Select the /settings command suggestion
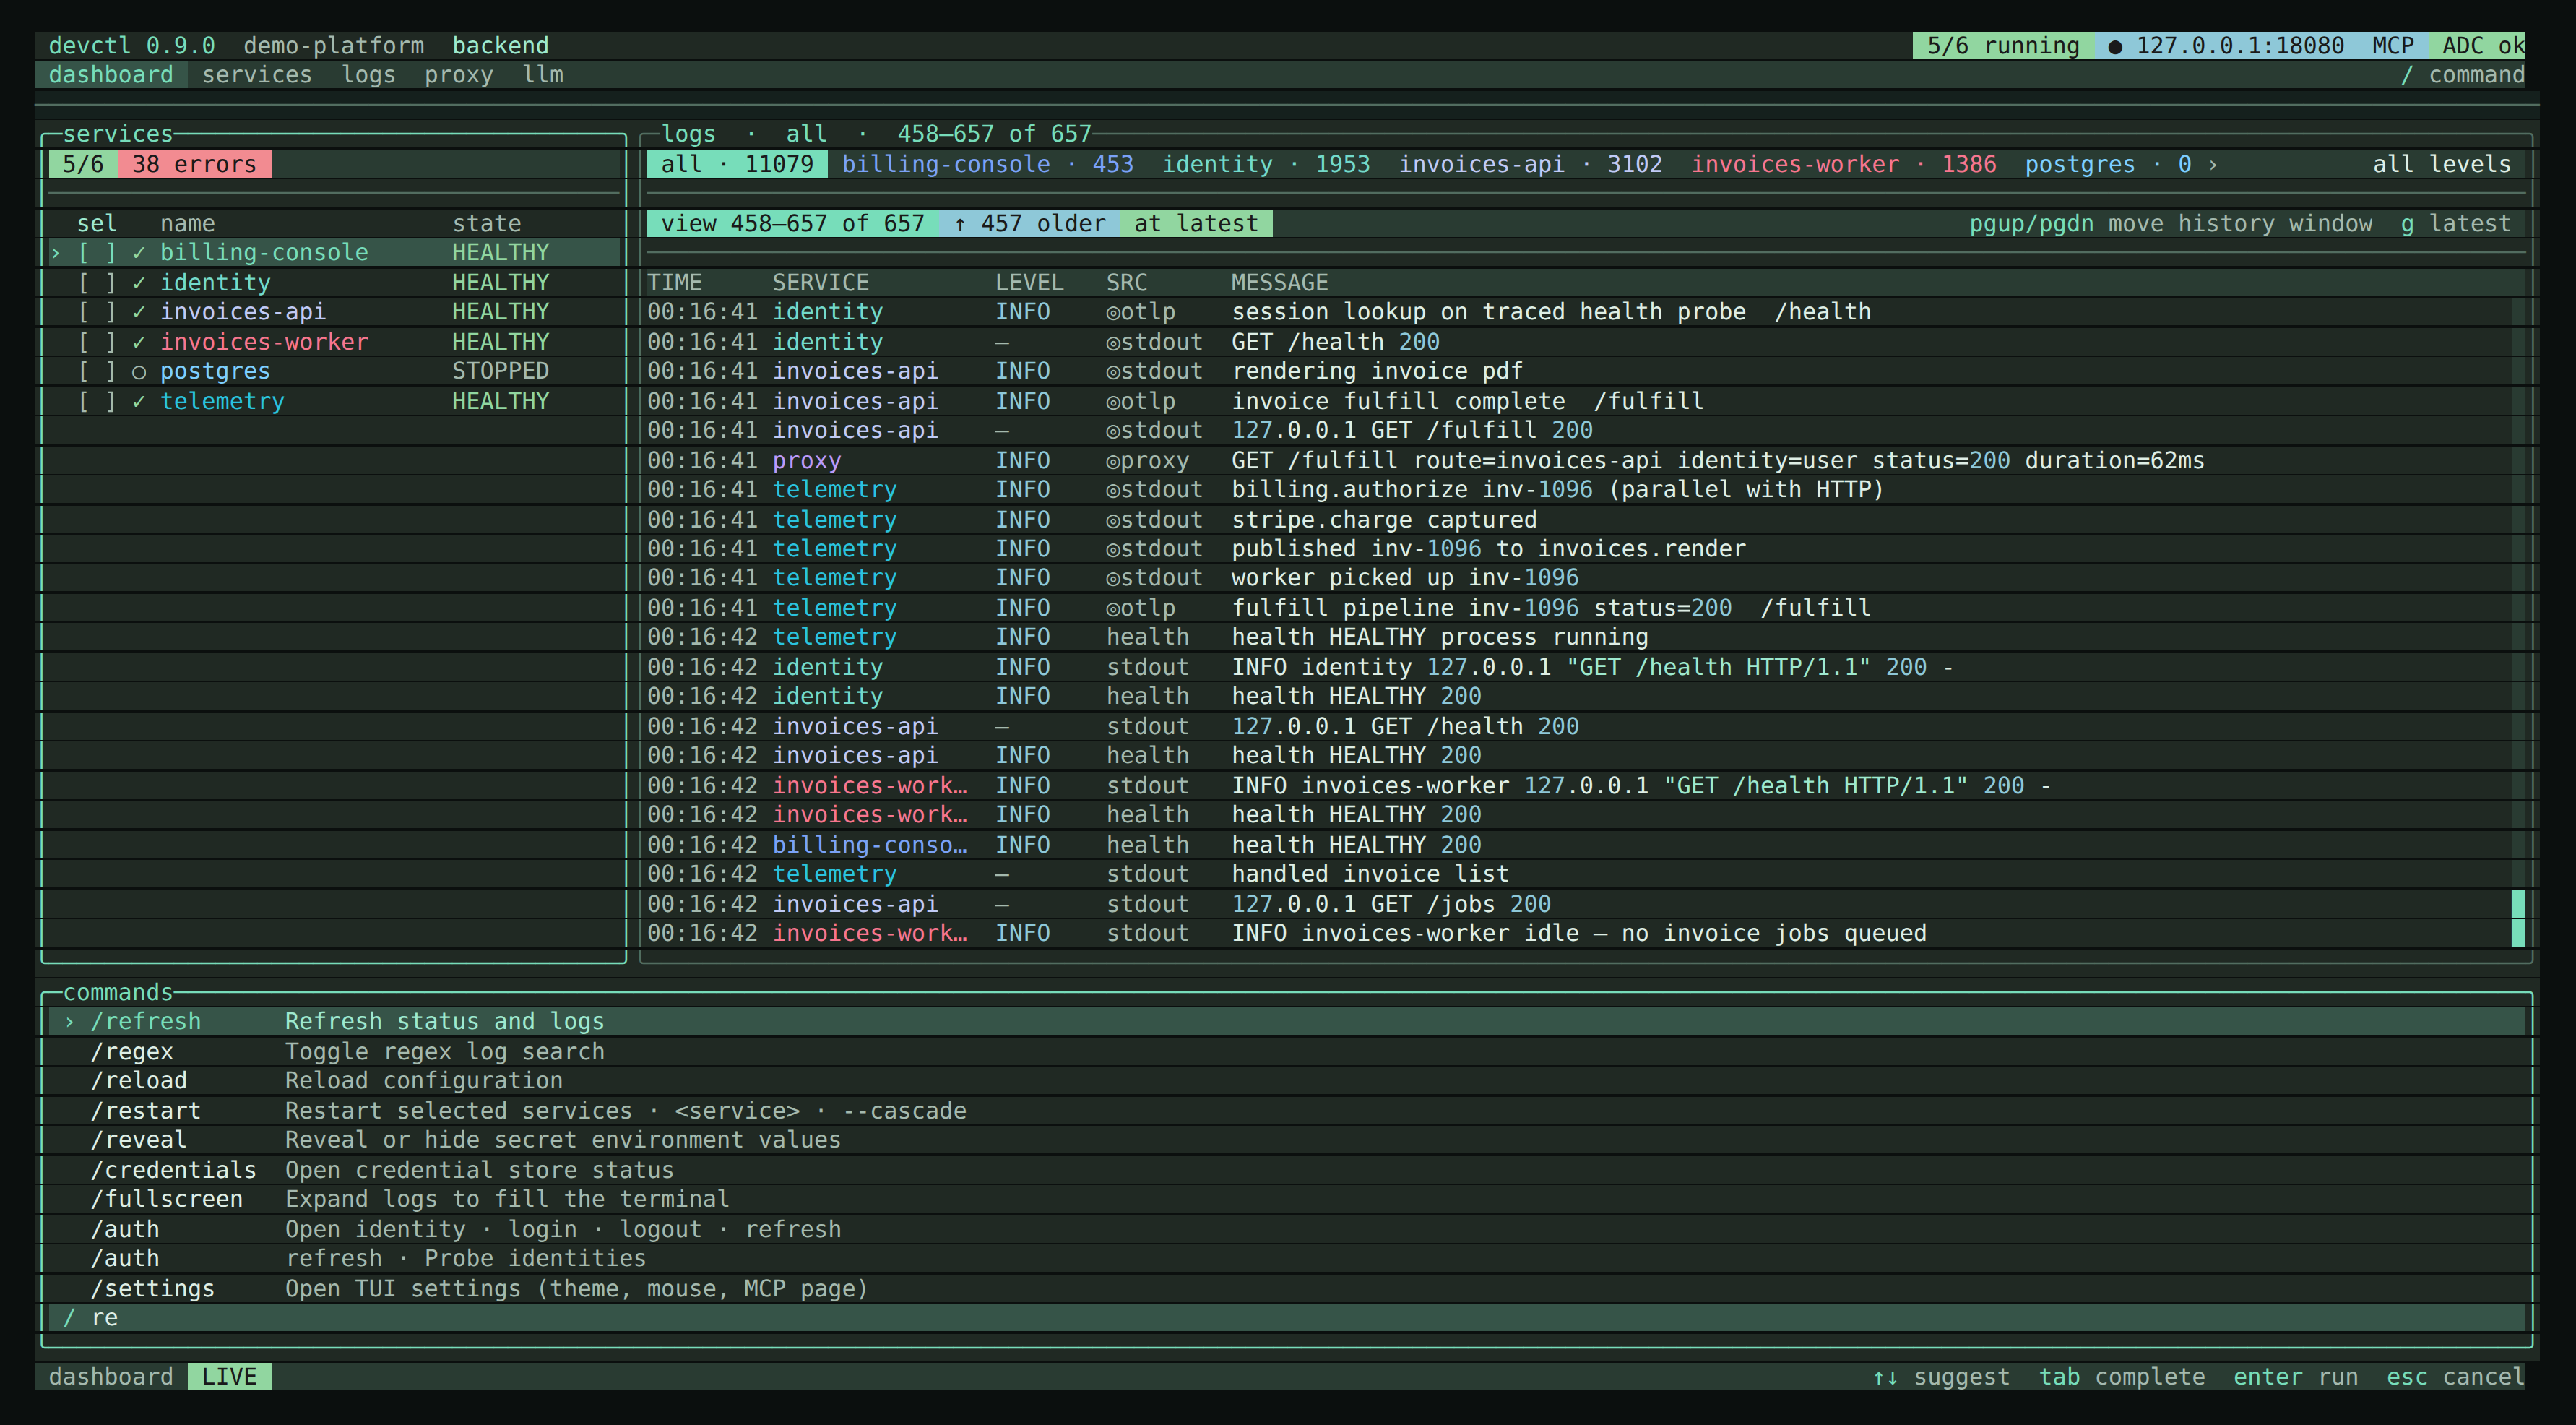Image resolution: width=2576 pixels, height=1425 pixels. tap(1287, 1288)
